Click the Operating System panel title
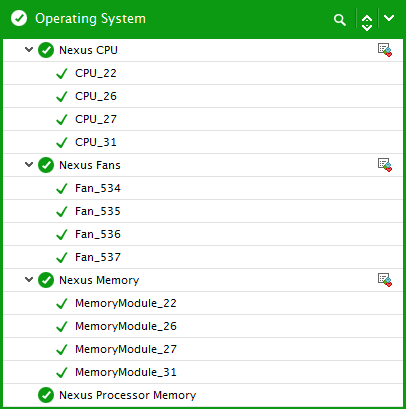Screen dimensions: 406x409 tap(90, 19)
